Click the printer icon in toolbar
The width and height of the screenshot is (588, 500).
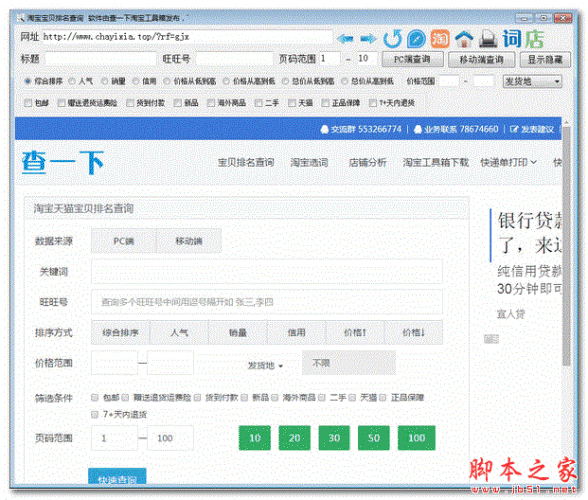488,38
